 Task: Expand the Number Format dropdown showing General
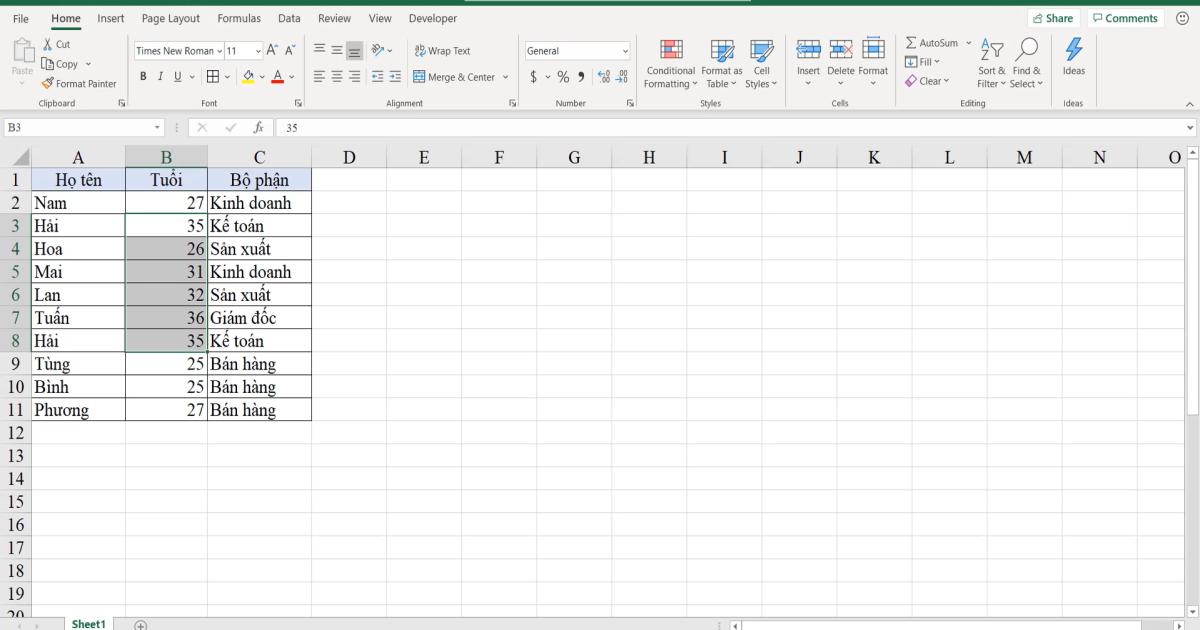[x=624, y=50]
